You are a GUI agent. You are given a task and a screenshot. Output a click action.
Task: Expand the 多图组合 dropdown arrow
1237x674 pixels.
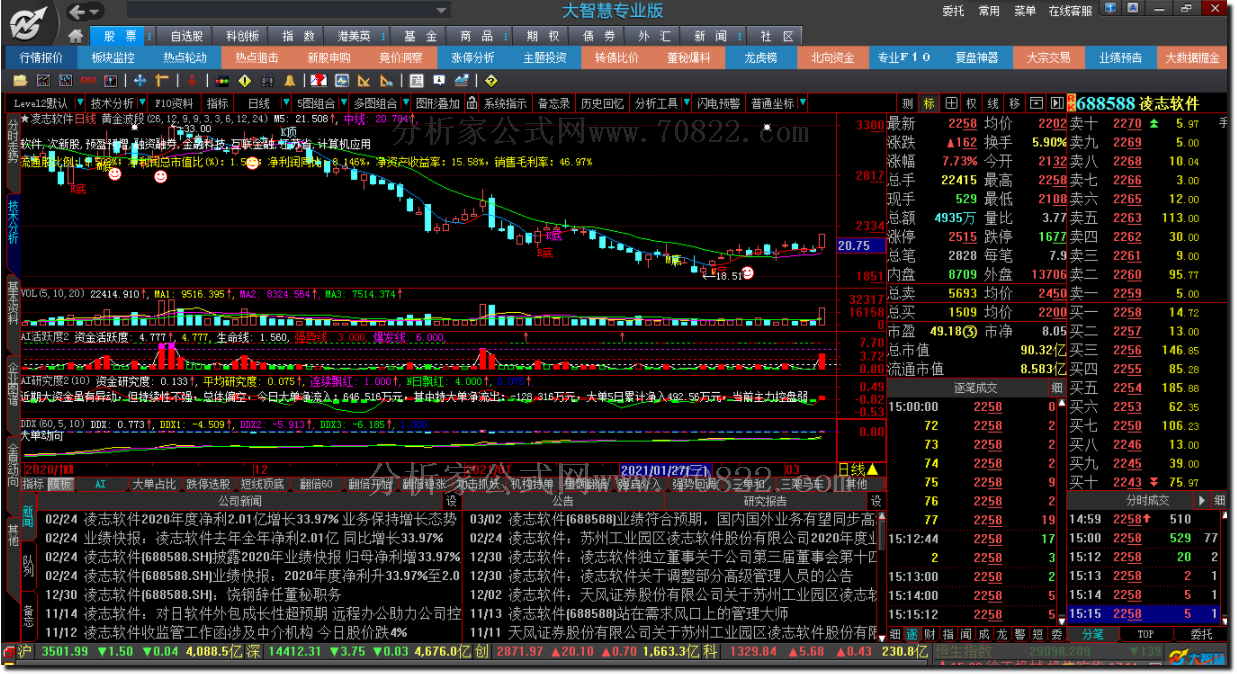(x=404, y=103)
